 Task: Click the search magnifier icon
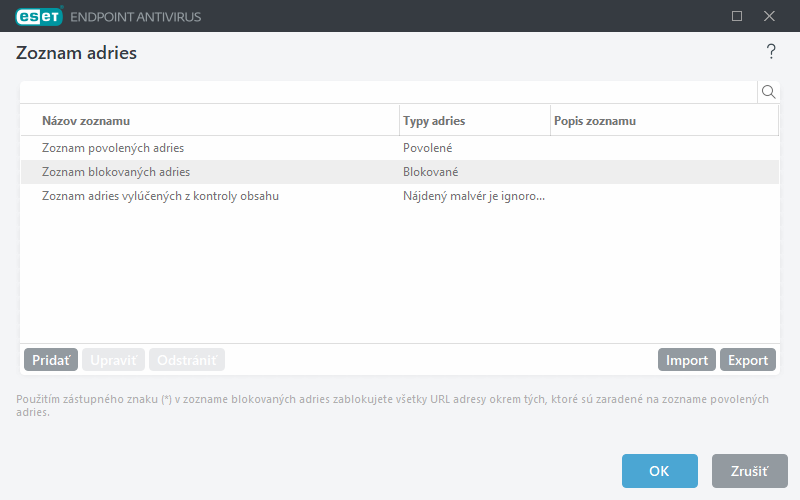pyautogui.click(x=769, y=92)
